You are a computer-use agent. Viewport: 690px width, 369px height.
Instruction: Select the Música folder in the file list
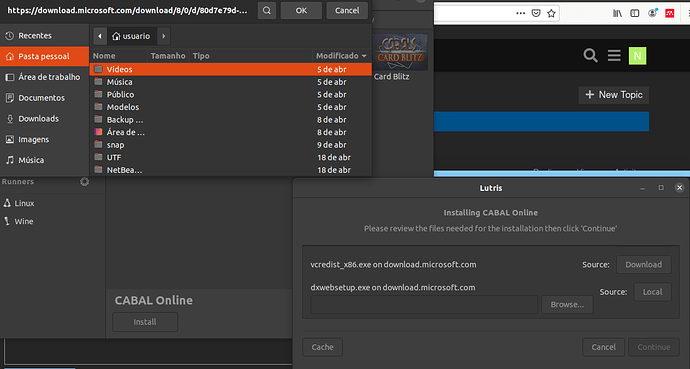point(231,82)
